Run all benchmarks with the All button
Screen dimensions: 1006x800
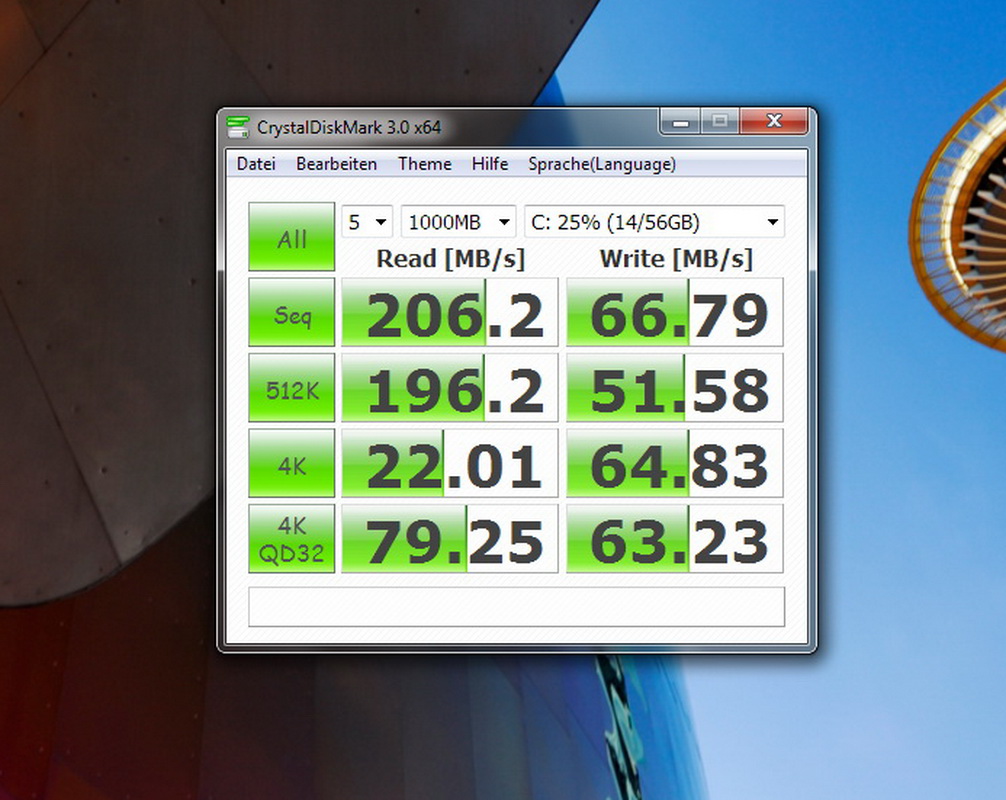pos(292,237)
